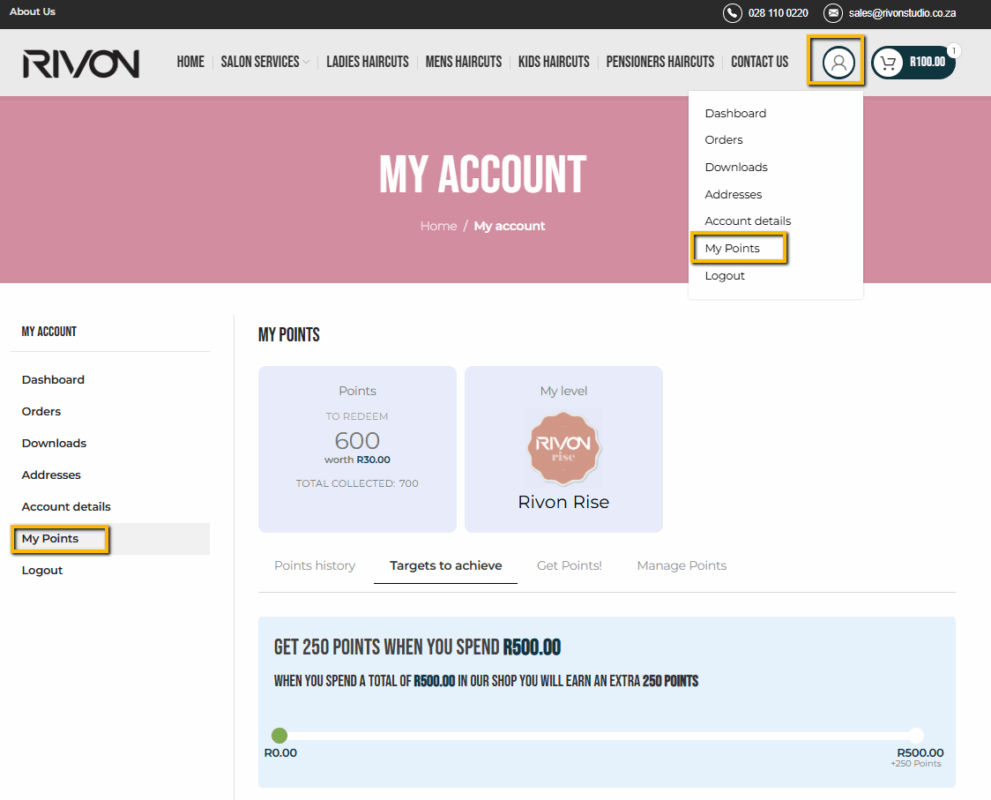Click the phone icon in top bar
The height and width of the screenshot is (800, 991).
732,13
